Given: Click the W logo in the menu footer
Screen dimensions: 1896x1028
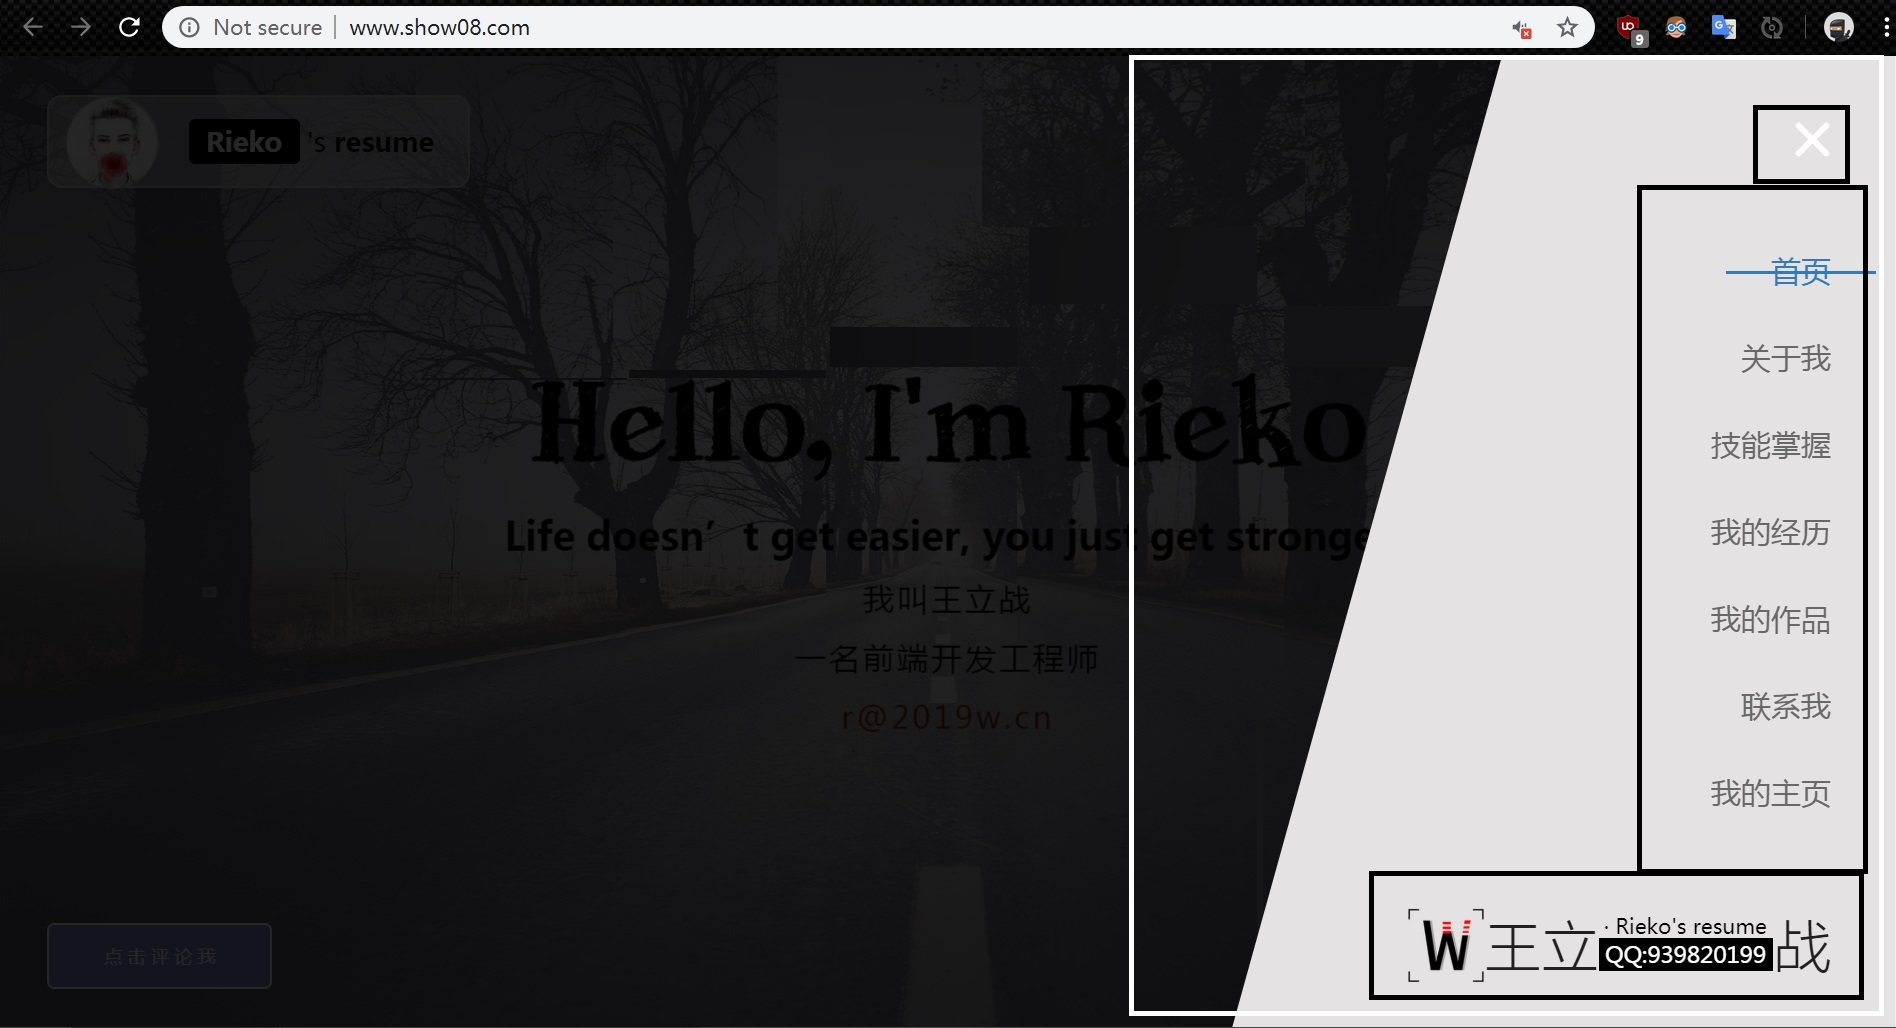Looking at the screenshot, I should (1446, 946).
